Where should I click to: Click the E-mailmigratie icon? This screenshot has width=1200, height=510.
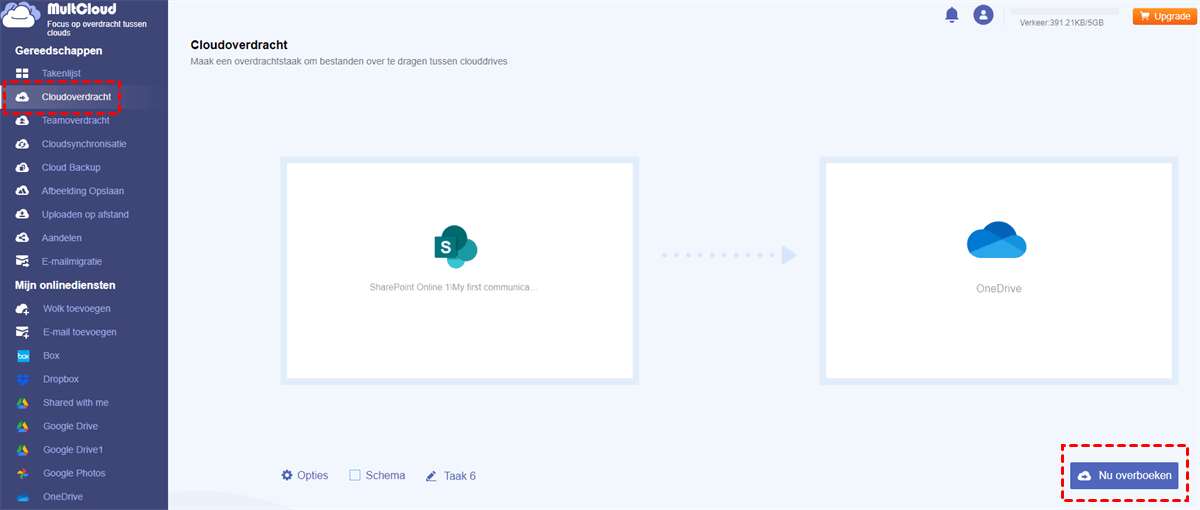pos(22,261)
